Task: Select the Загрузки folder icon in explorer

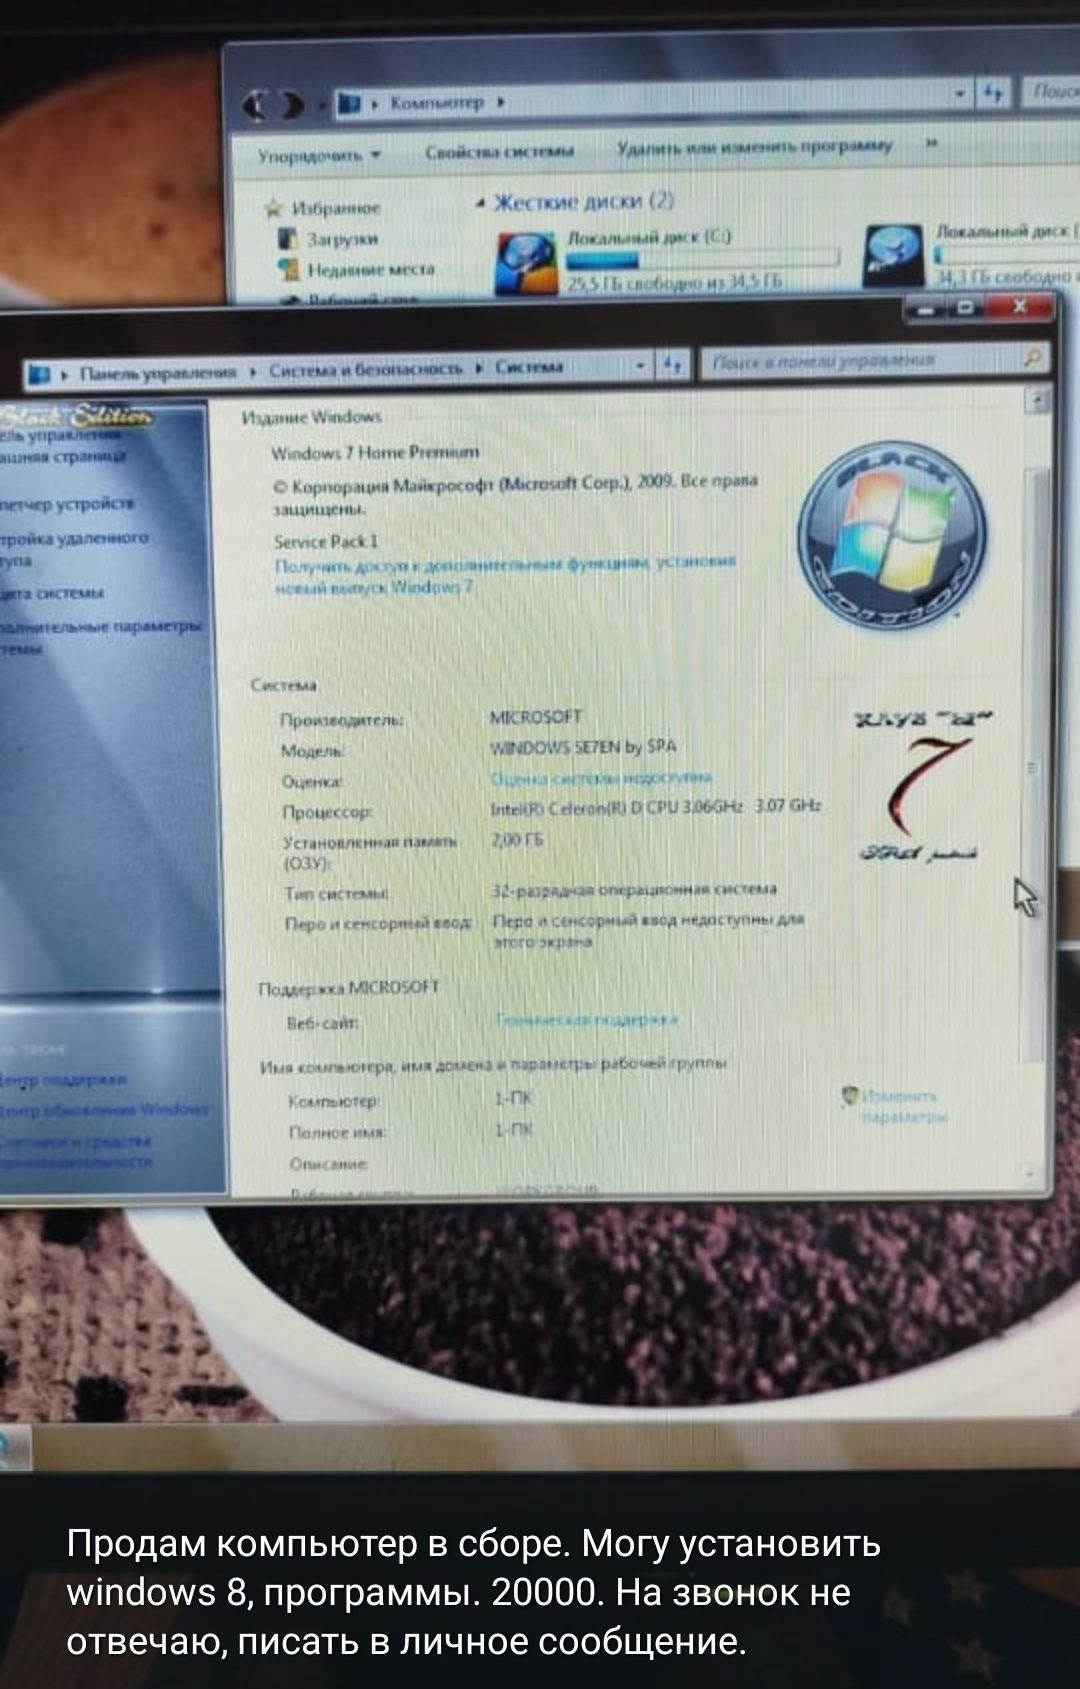Action: pyautogui.click(x=288, y=239)
